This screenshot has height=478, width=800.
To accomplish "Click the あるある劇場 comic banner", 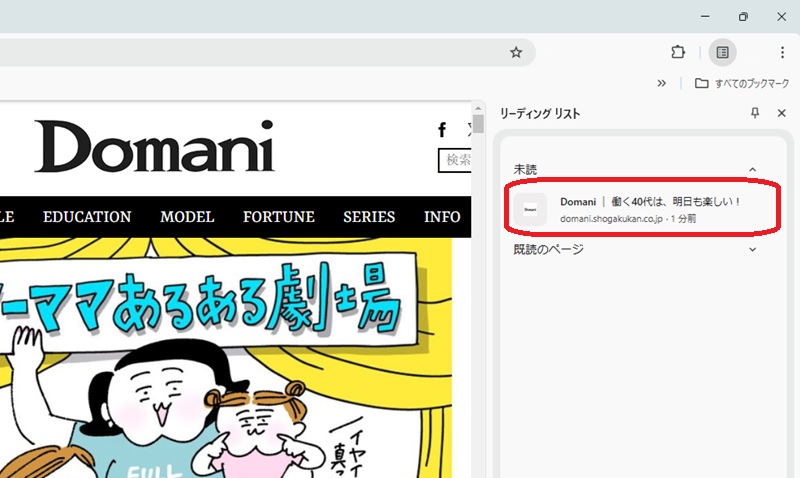I will click(x=226, y=358).
